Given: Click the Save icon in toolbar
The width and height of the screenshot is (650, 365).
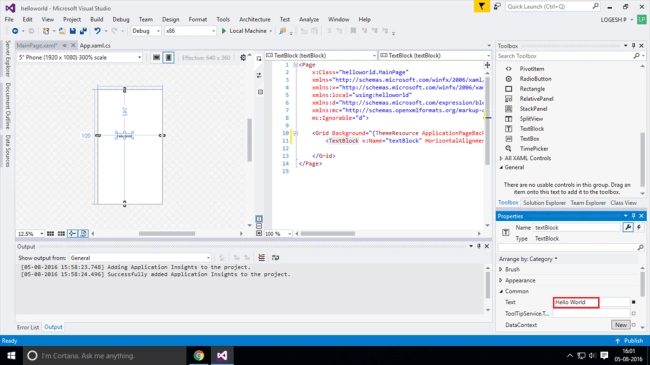Looking at the screenshot, I should point(73,31).
